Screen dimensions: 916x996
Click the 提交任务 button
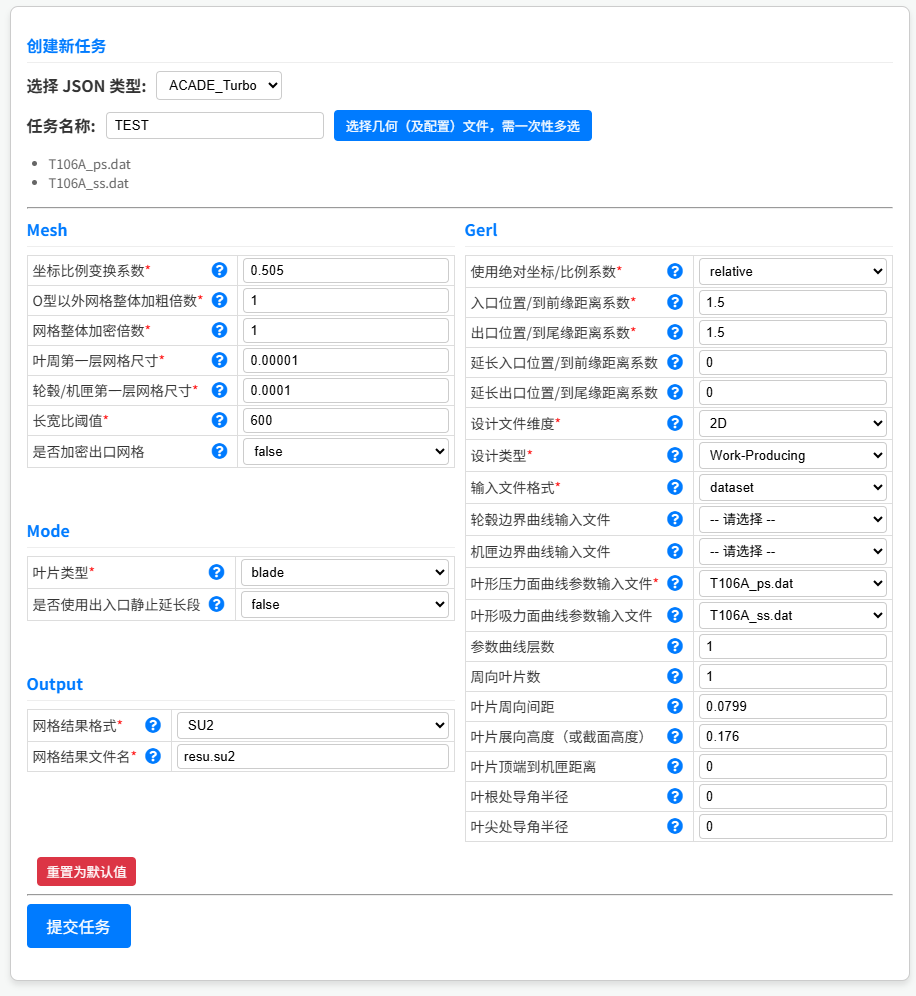[x=78, y=926]
